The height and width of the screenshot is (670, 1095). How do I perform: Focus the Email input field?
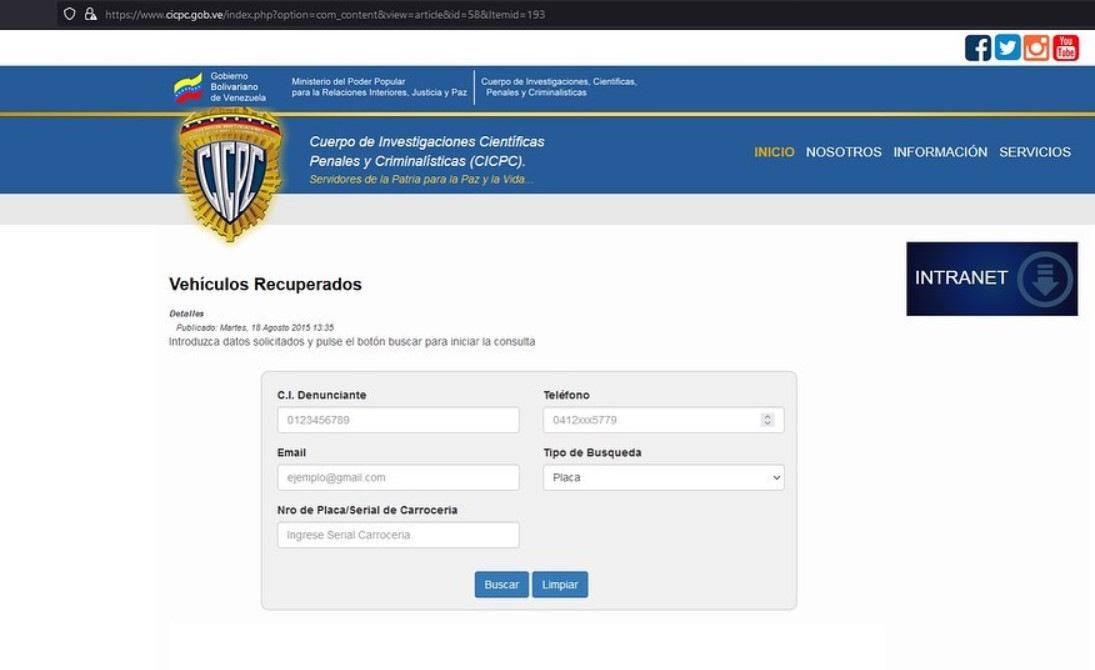point(398,477)
